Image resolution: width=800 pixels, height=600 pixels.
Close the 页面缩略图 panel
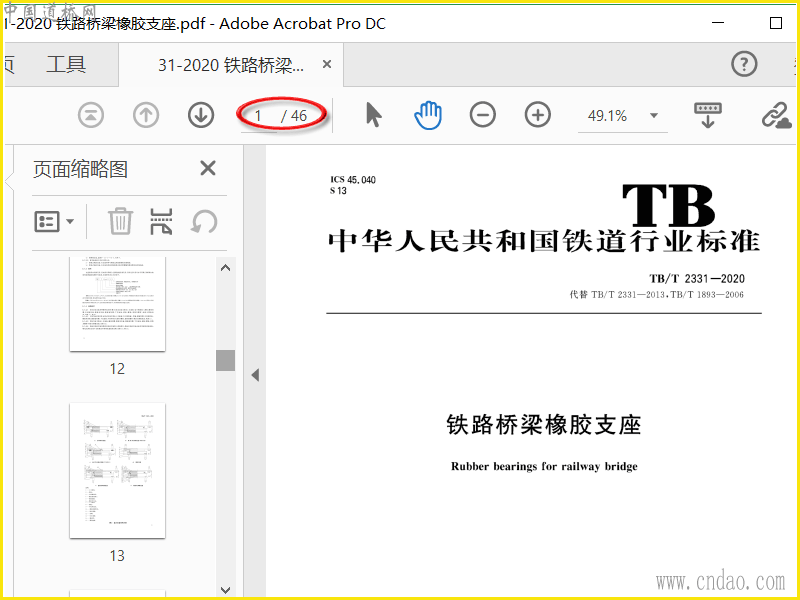click(x=208, y=168)
